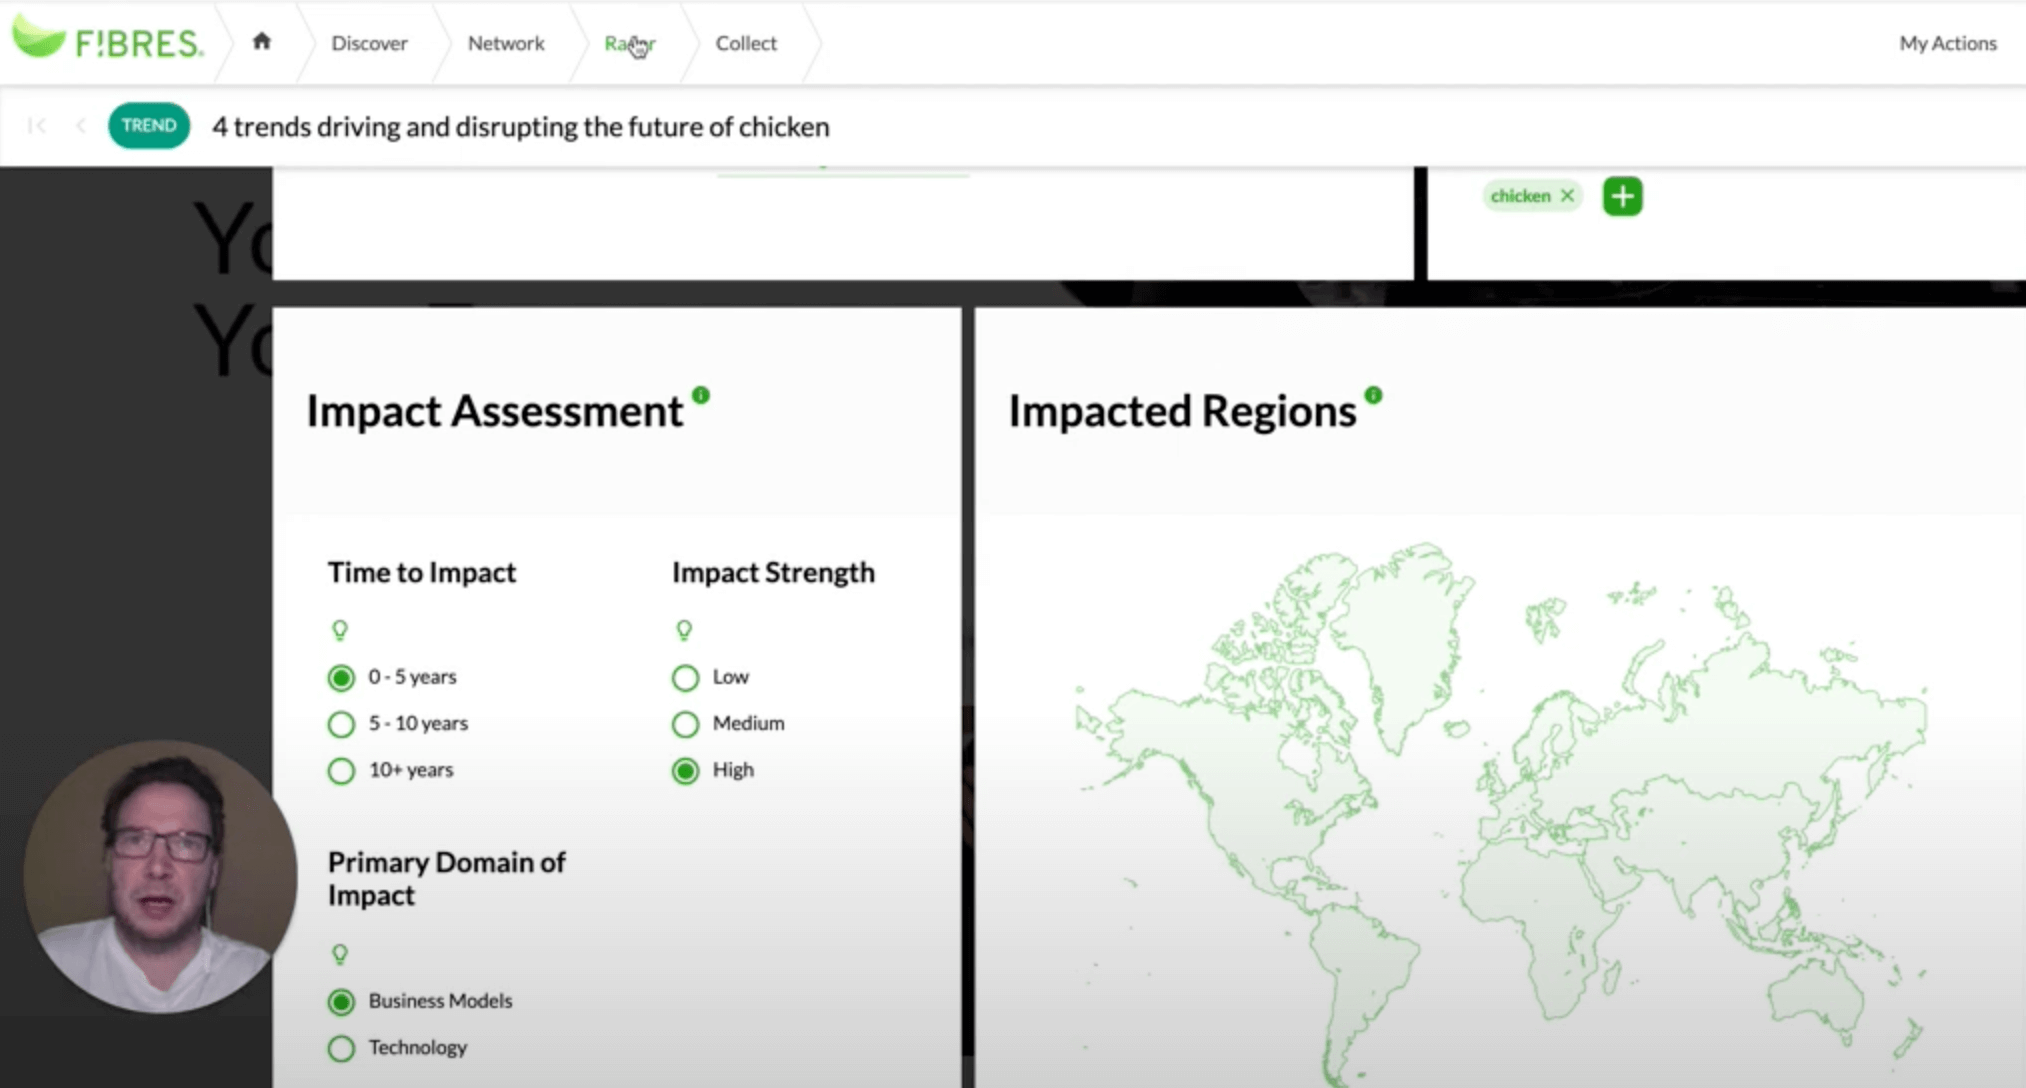This screenshot has height=1088, width=2026.
Task: Click the presenter webcam thumbnail
Action: [x=160, y=876]
